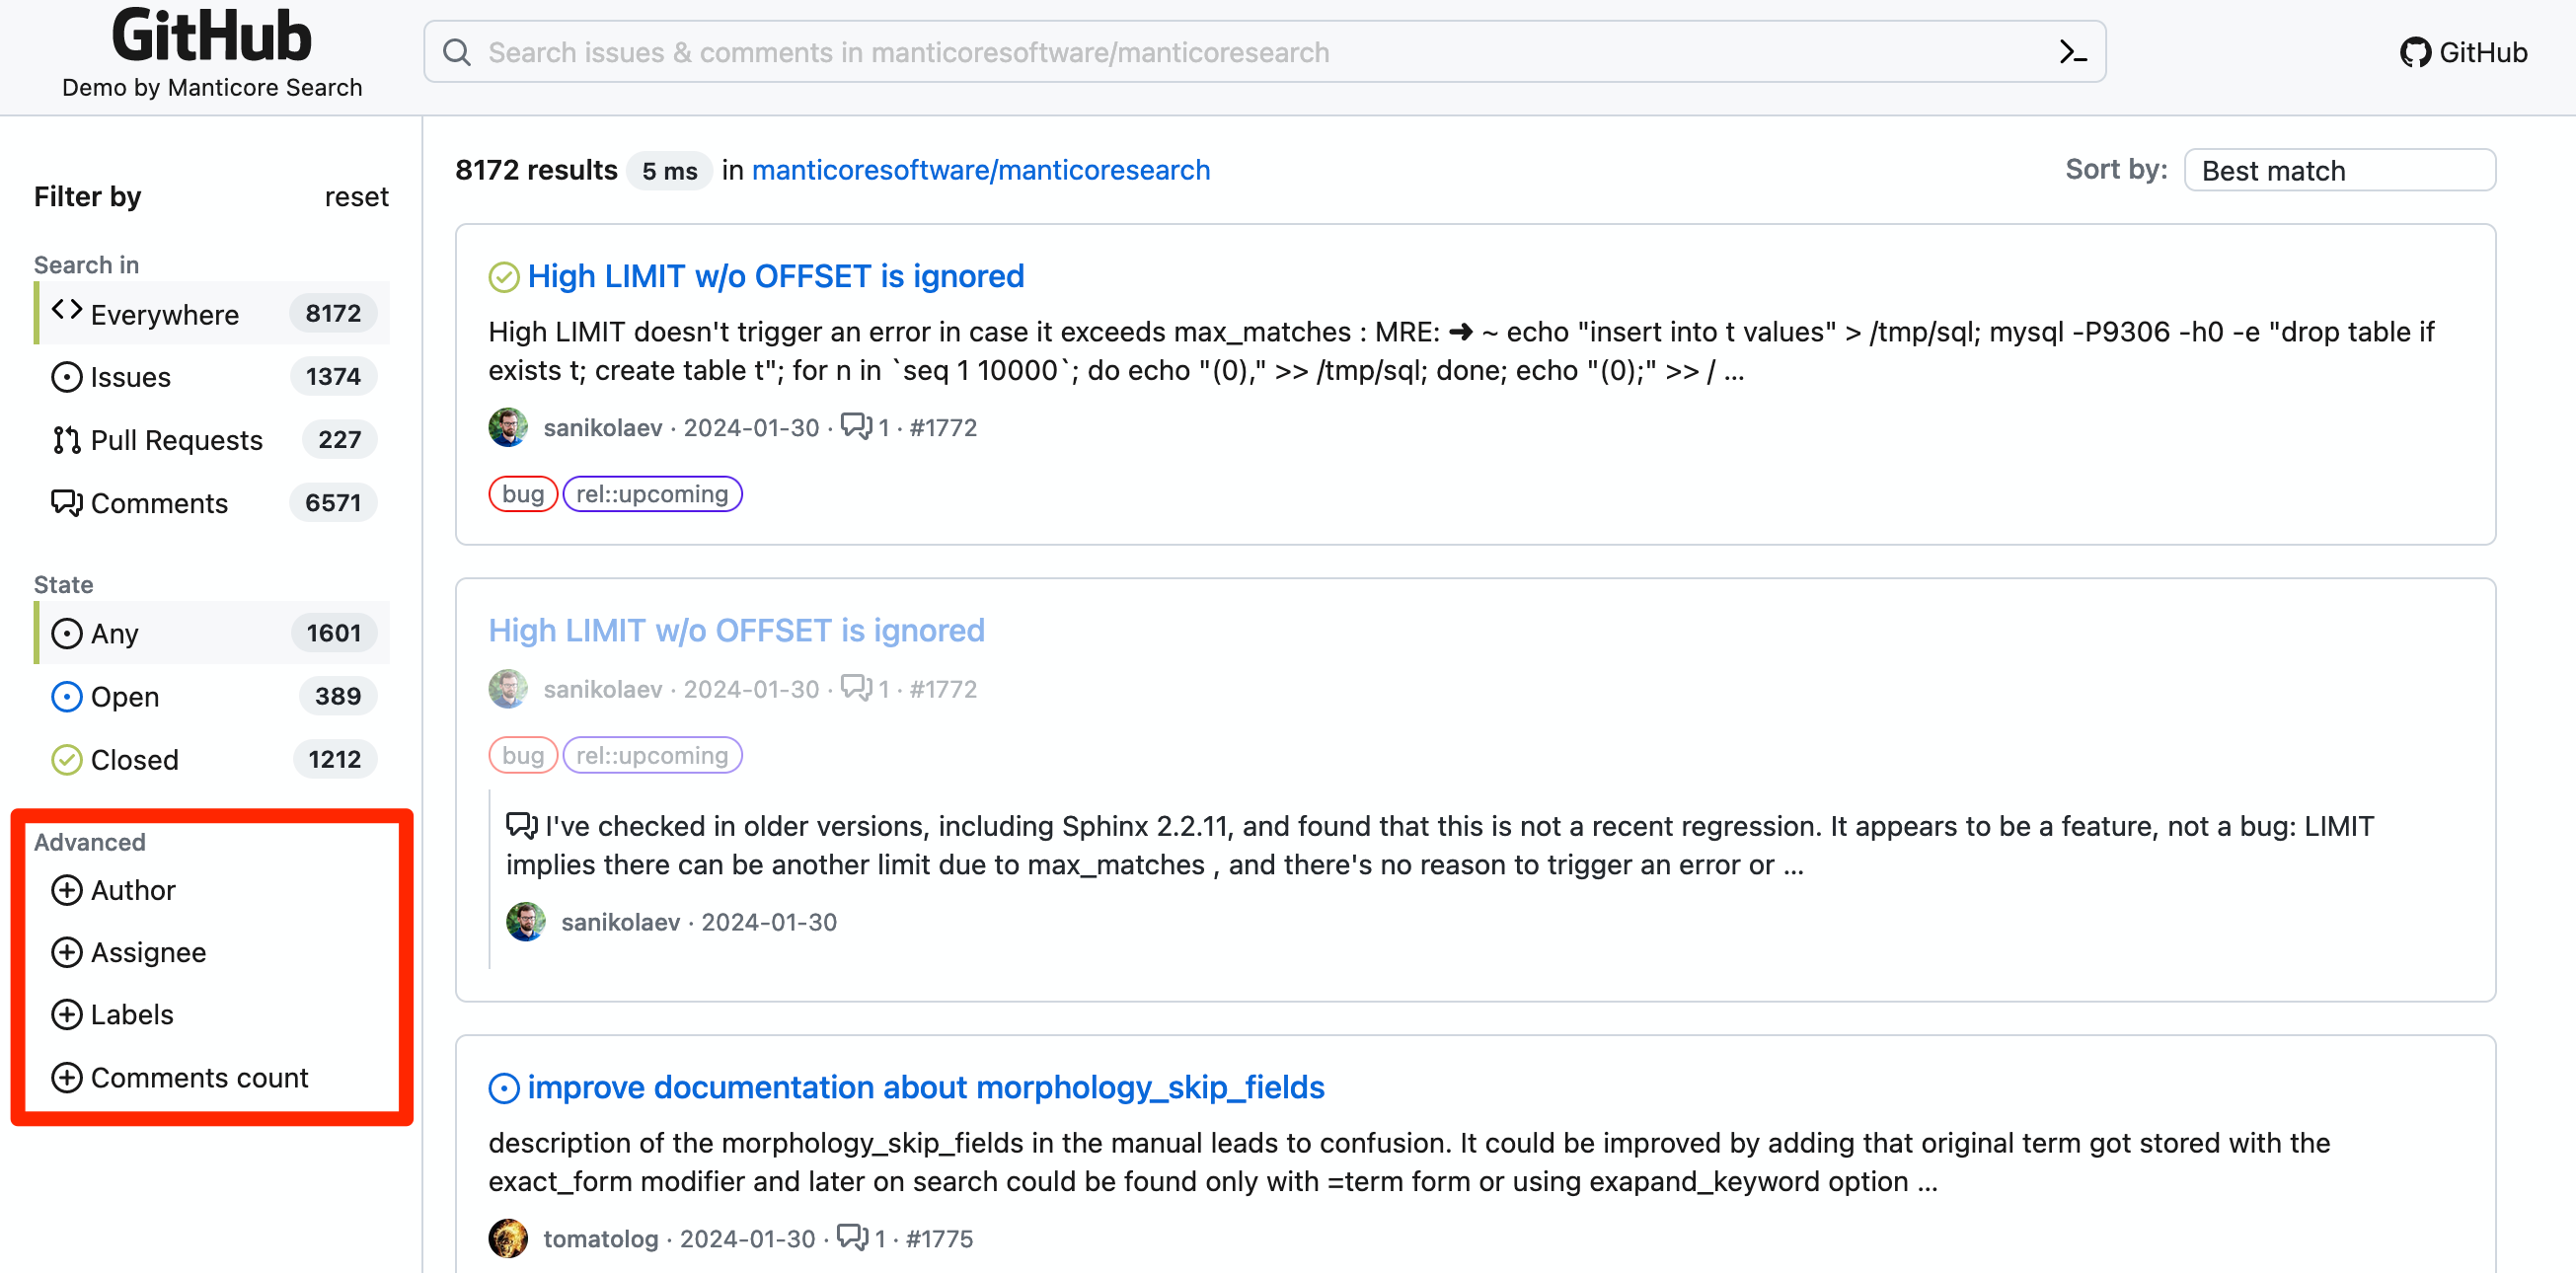Click the bug label on first result
Image resolution: width=2576 pixels, height=1273 pixels.
click(x=523, y=494)
